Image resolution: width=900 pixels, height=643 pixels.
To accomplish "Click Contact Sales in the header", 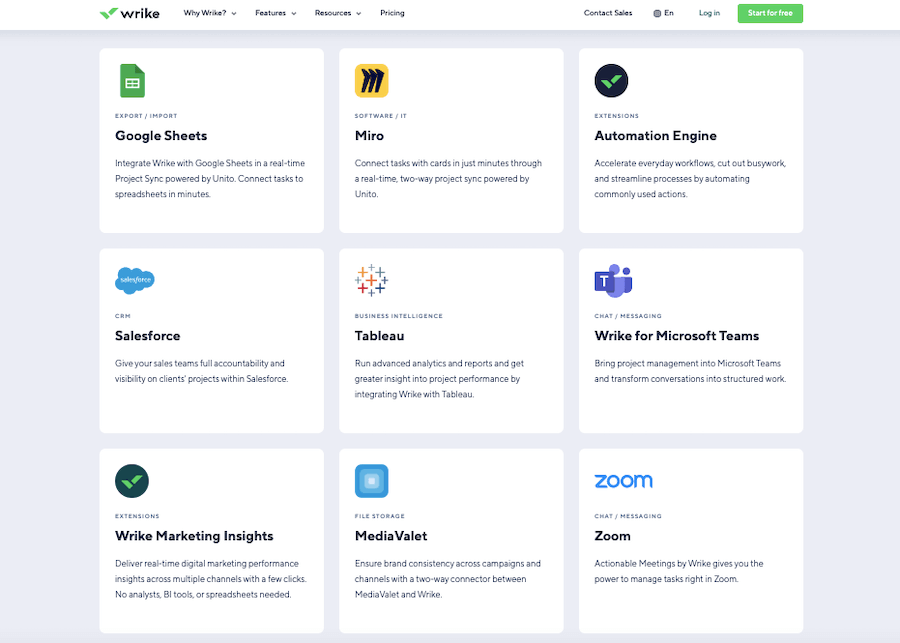I will click(x=608, y=13).
